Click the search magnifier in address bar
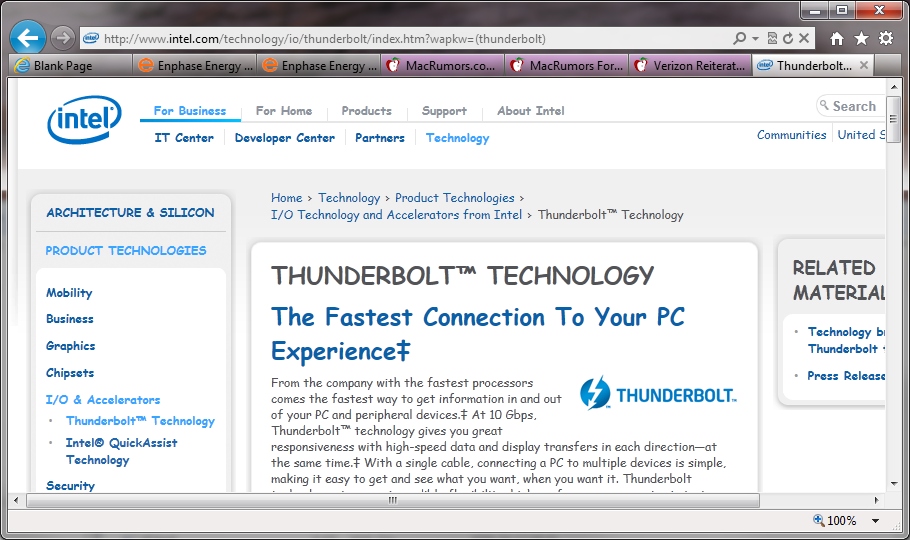910x540 pixels. click(x=739, y=38)
